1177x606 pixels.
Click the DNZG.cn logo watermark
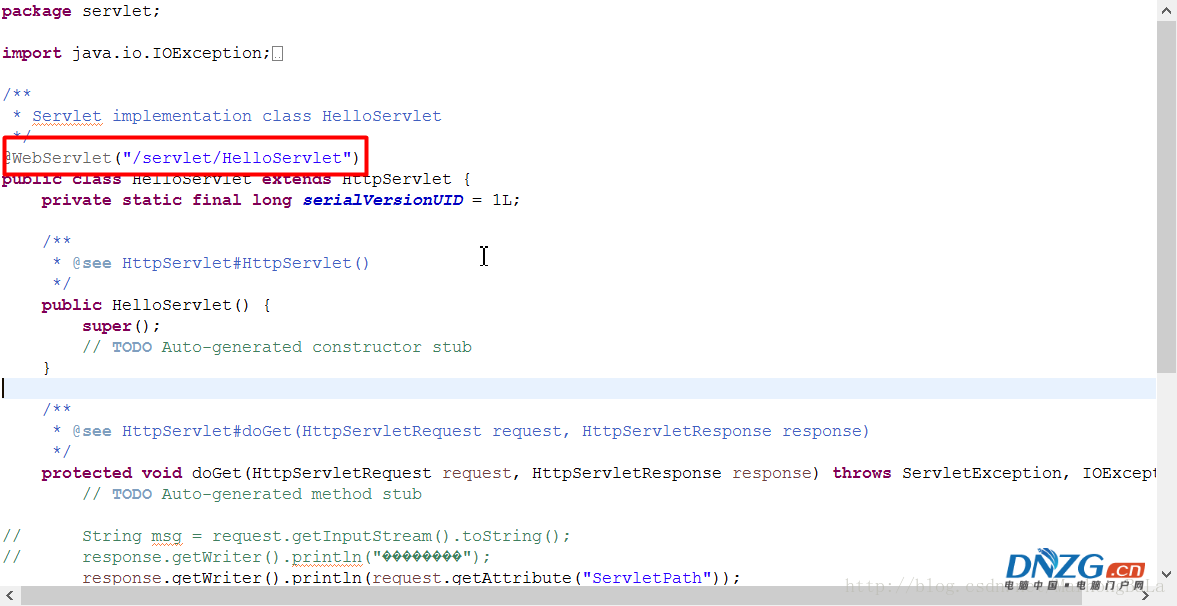(x=1074, y=567)
